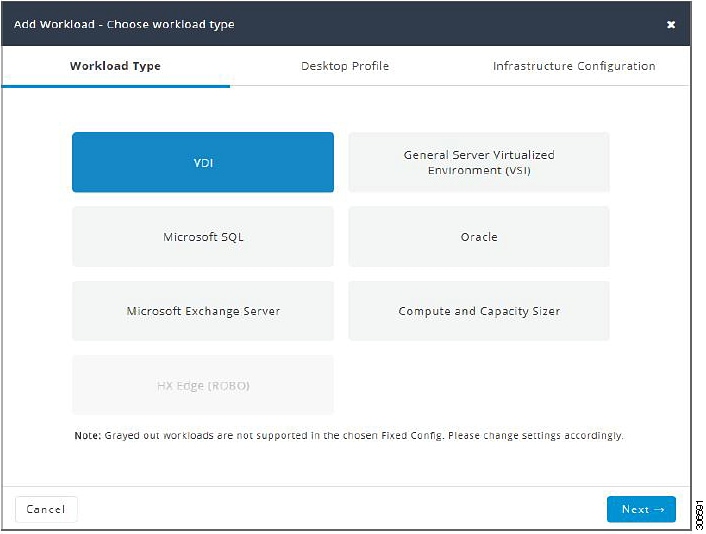Pick the Oracle workload tile
The height and width of the screenshot is (534, 706).
(479, 236)
